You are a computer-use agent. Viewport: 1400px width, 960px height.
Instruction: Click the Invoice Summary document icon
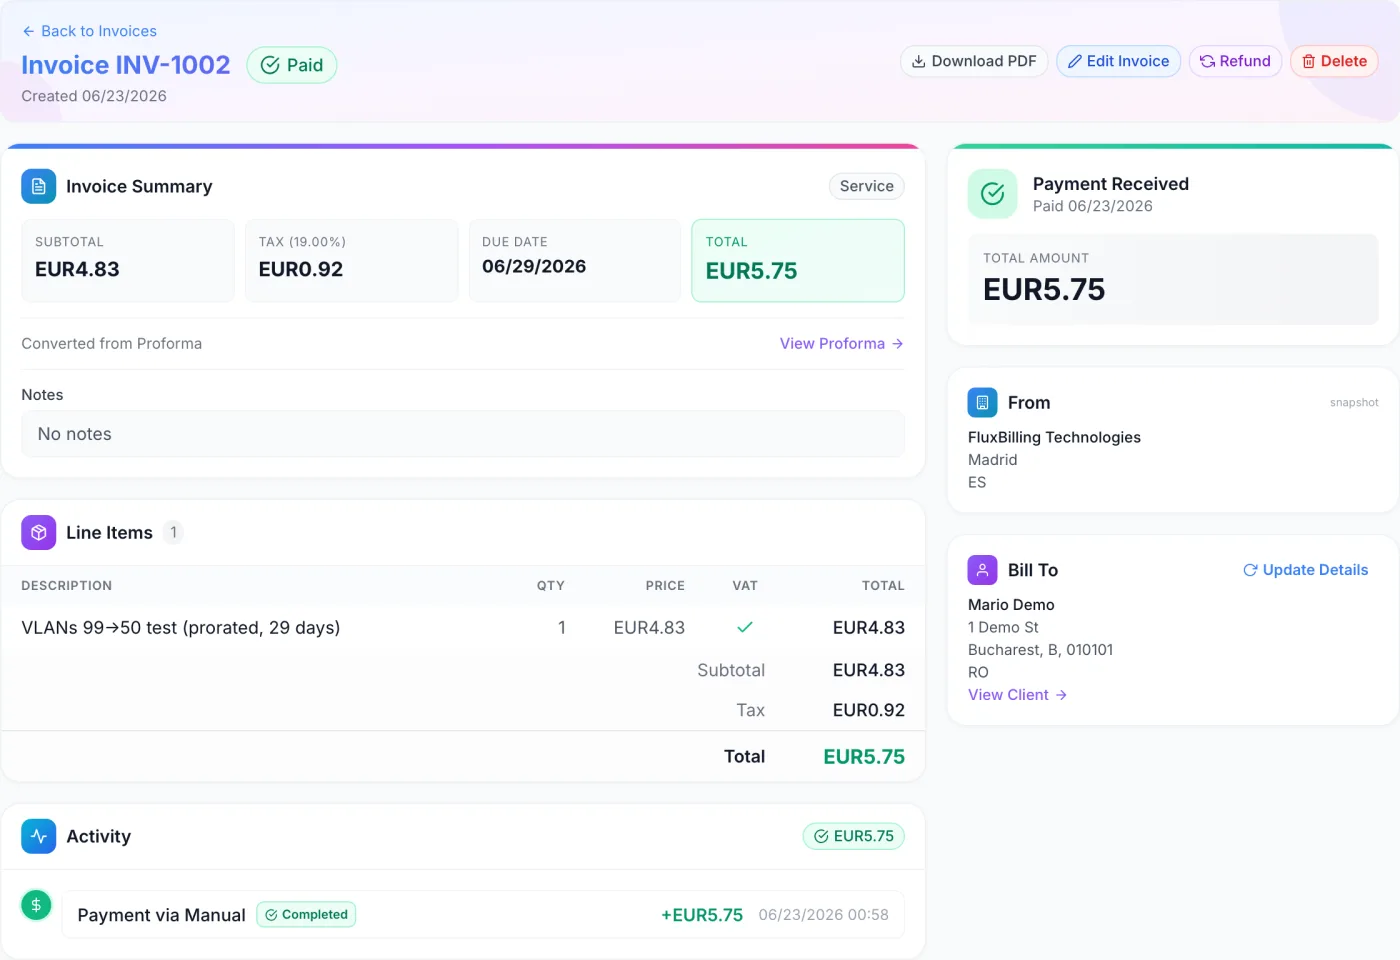[39, 186]
